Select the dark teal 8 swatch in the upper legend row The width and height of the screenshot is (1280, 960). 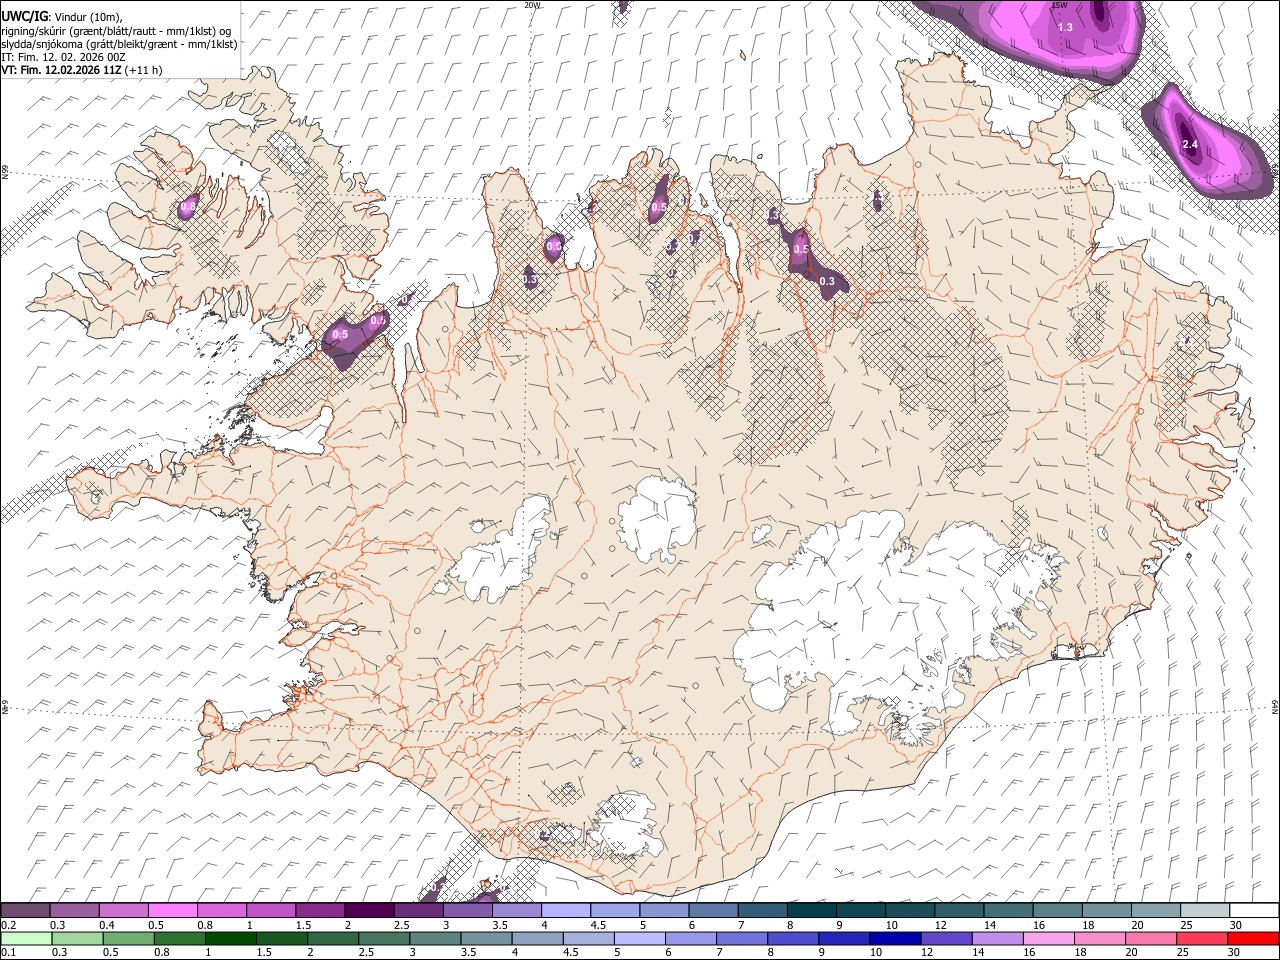click(812, 910)
